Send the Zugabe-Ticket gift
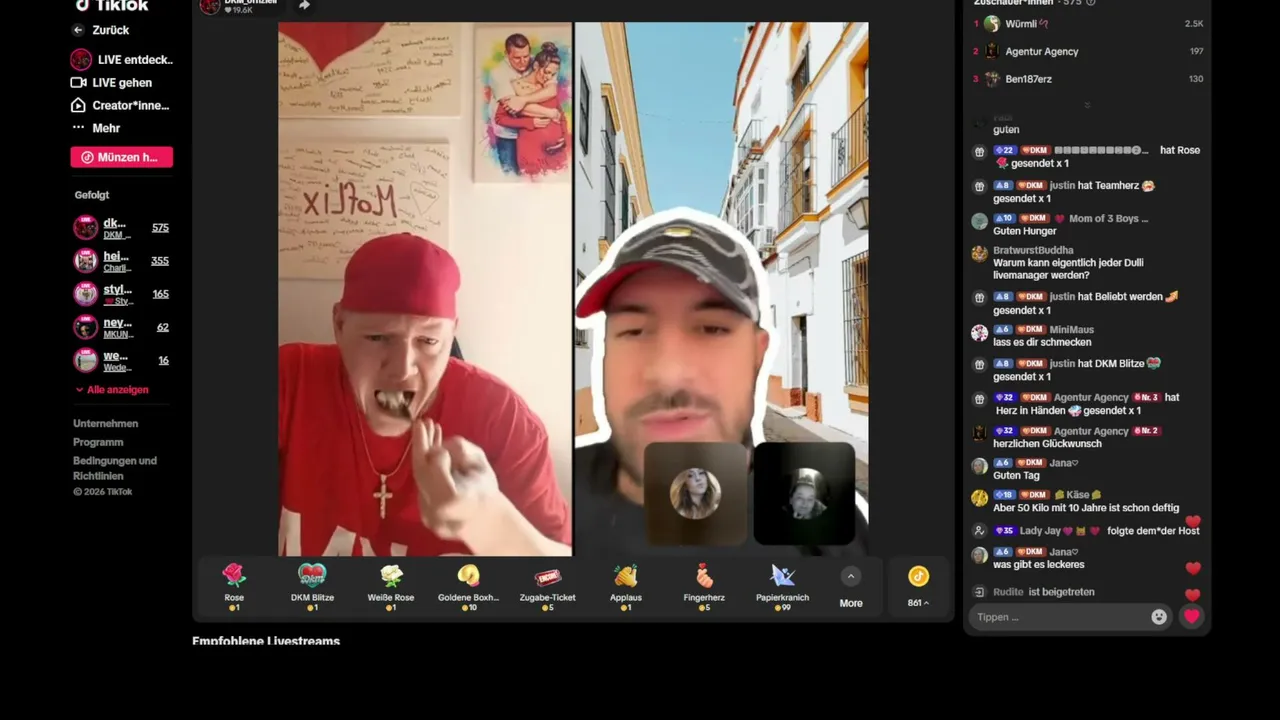Viewport: 1280px width, 720px height. click(x=547, y=587)
